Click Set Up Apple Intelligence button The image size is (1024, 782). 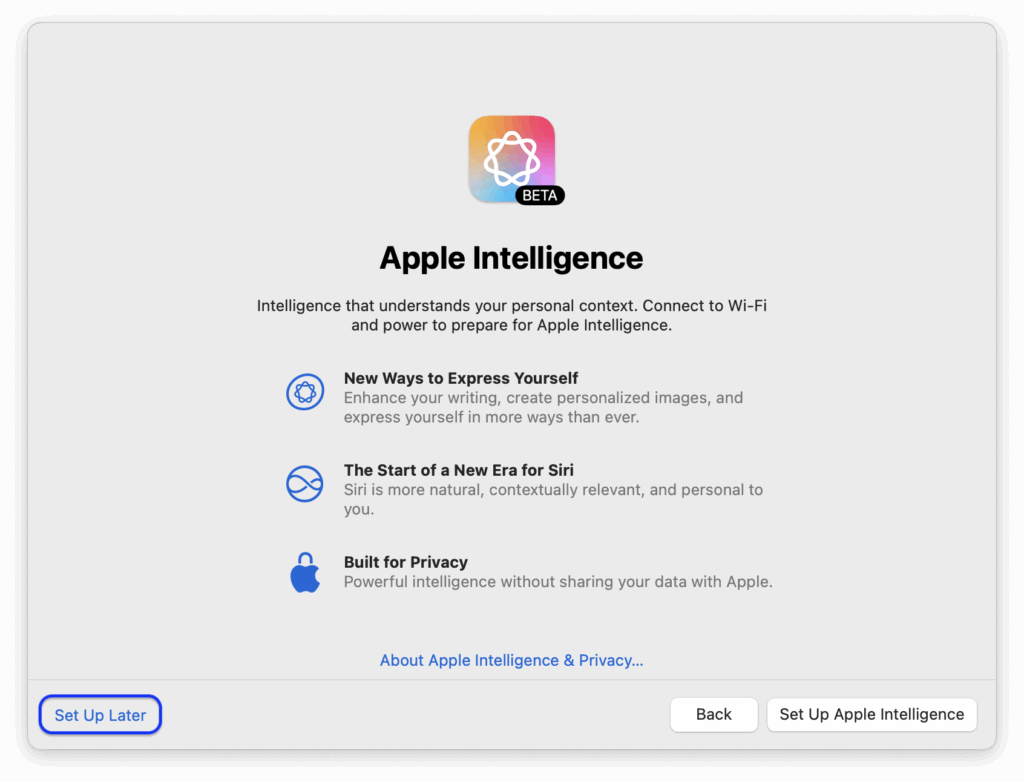(872, 715)
